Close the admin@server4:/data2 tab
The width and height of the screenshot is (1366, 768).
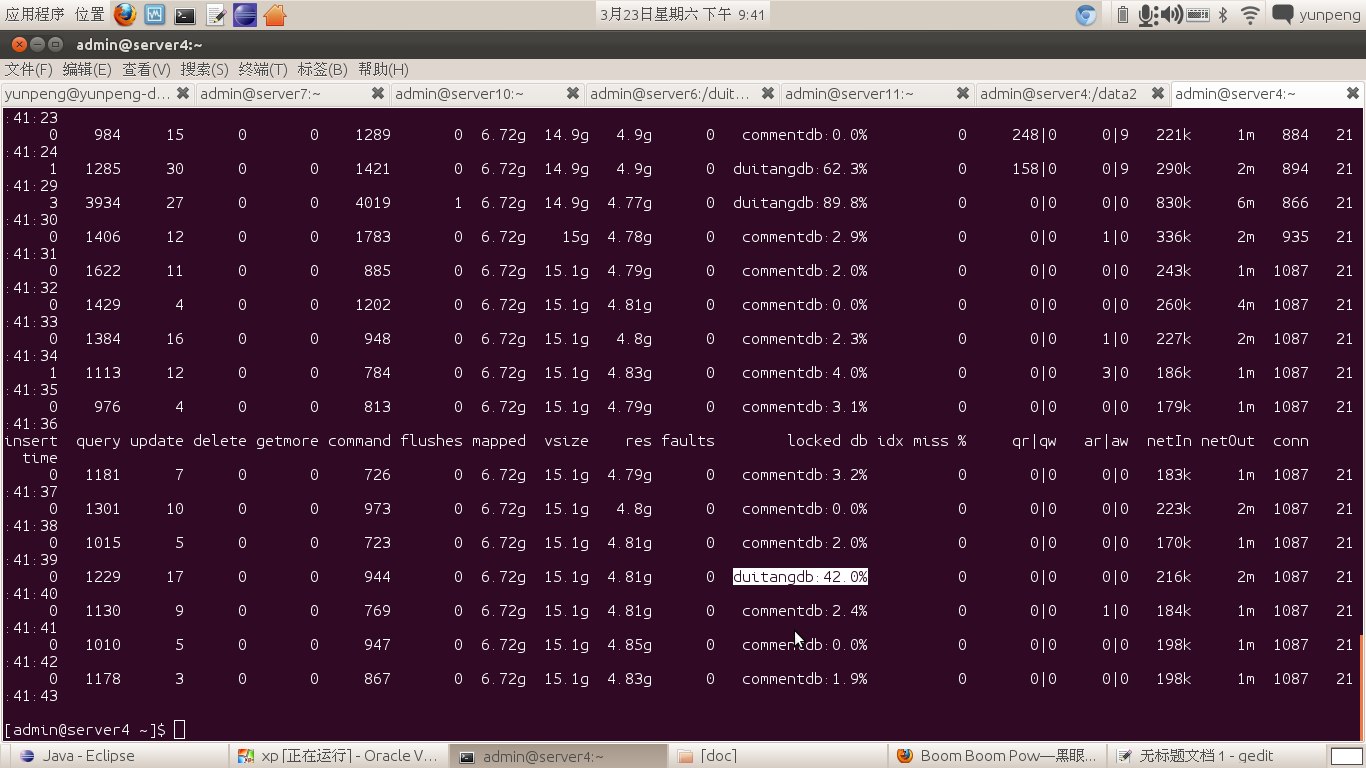click(x=1158, y=93)
